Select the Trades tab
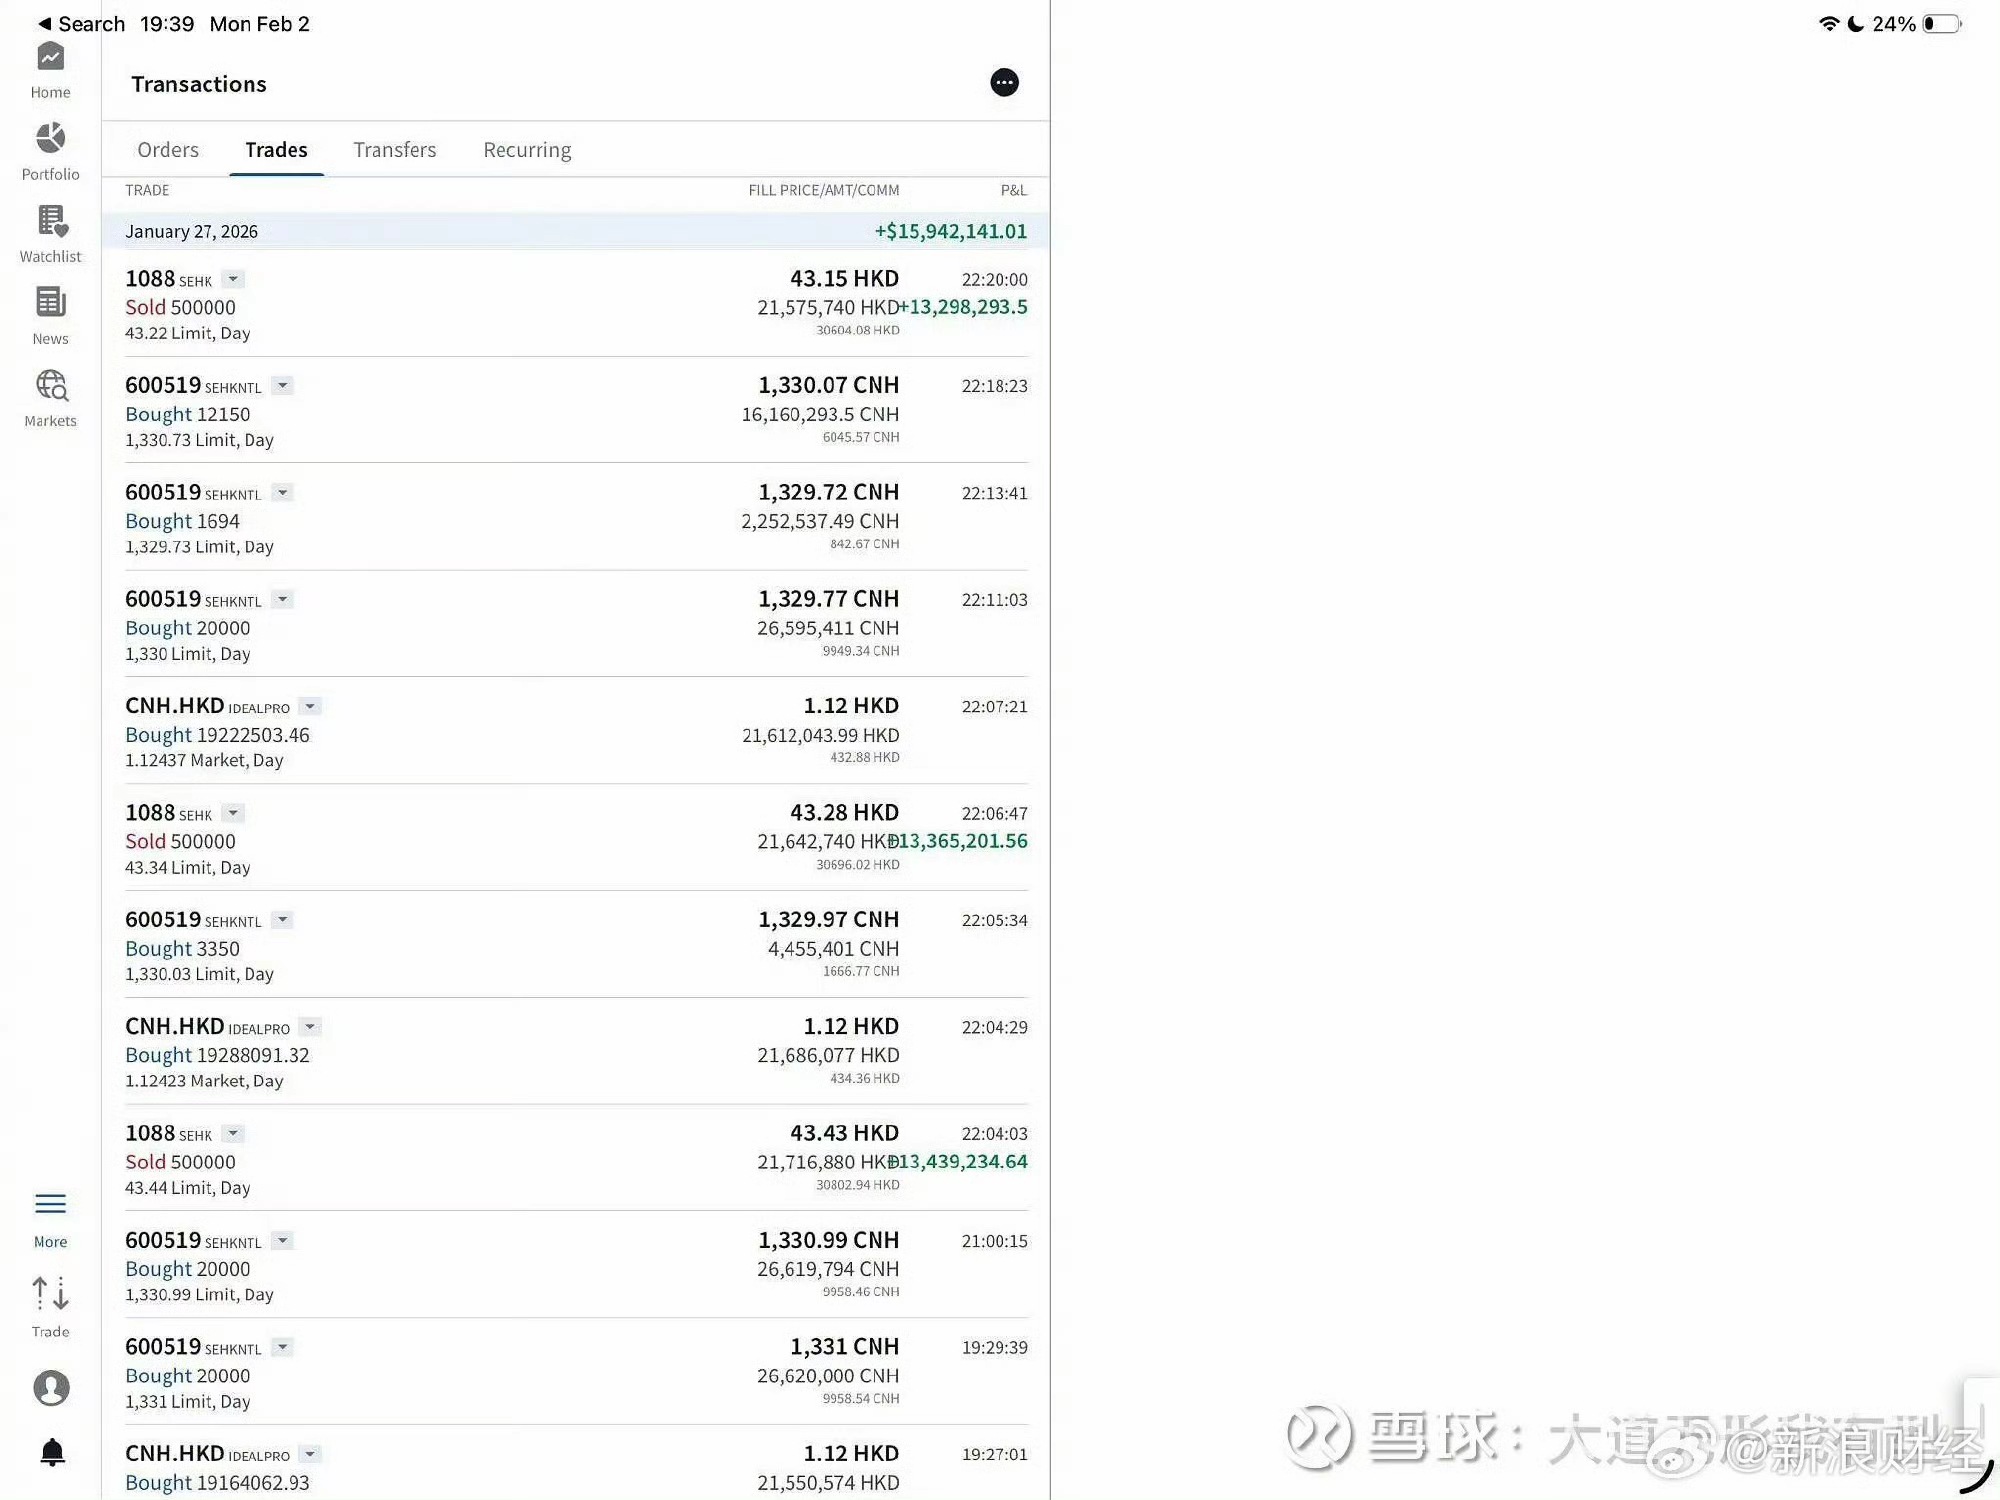This screenshot has height=1500, width=2000. coord(276,149)
